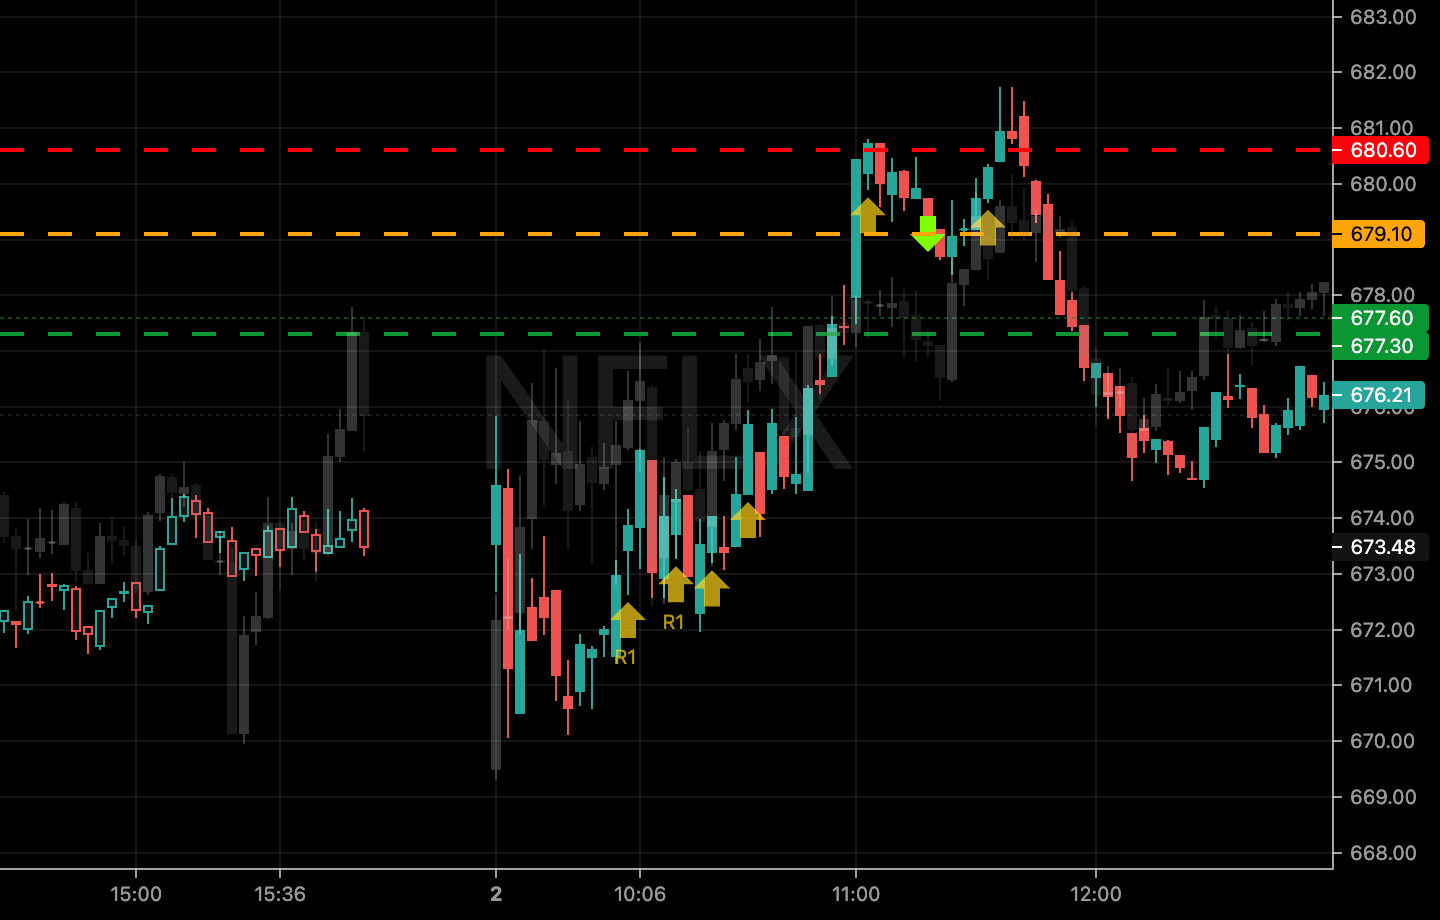The width and height of the screenshot is (1440, 920).
Task: Click the teal 676.21 current price label
Action: pyautogui.click(x=1380, y=395)
